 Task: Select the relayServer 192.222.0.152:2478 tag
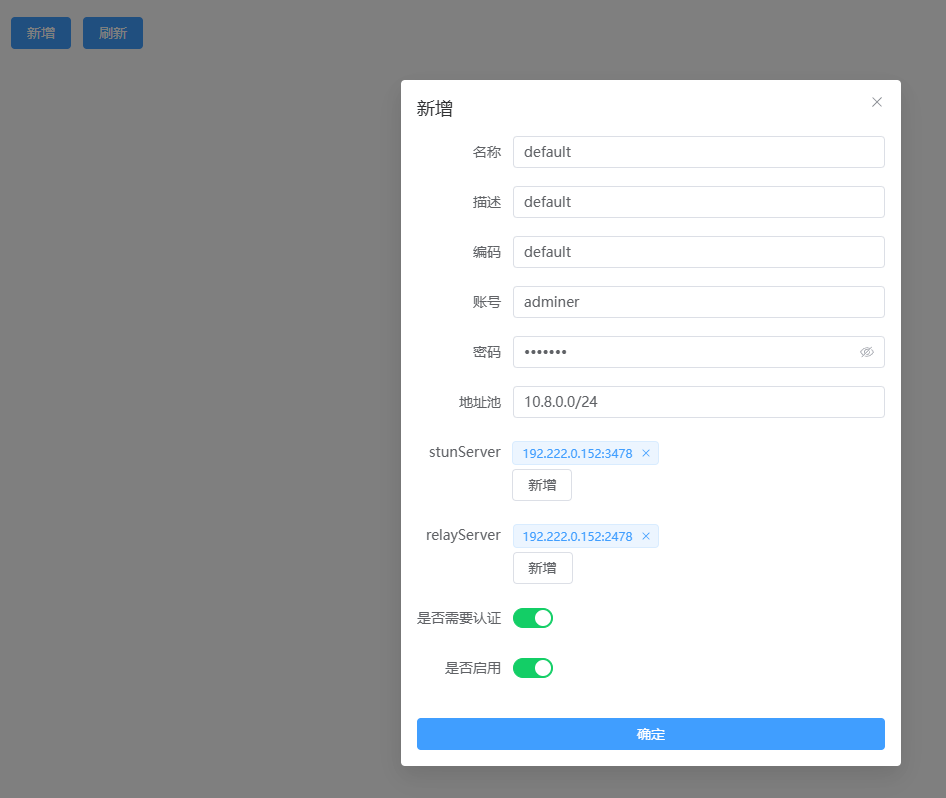pyautogui.click(x=577, y=537)
